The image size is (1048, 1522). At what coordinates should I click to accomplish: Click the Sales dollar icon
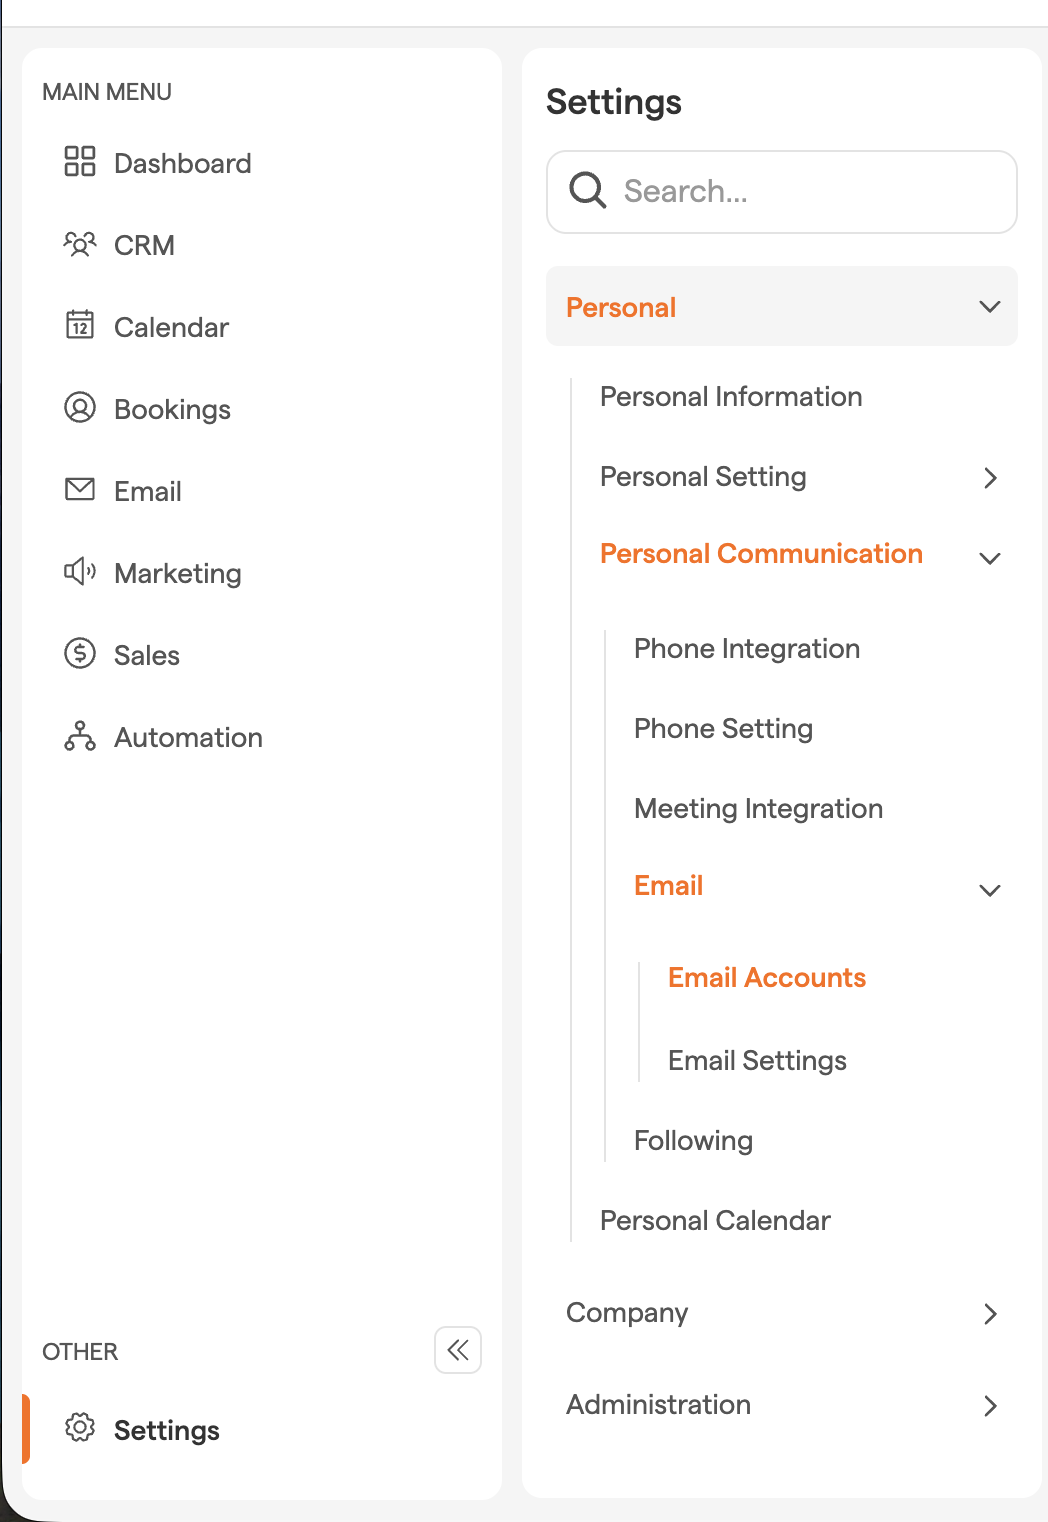pyautogui.click(x=80, y=654)
